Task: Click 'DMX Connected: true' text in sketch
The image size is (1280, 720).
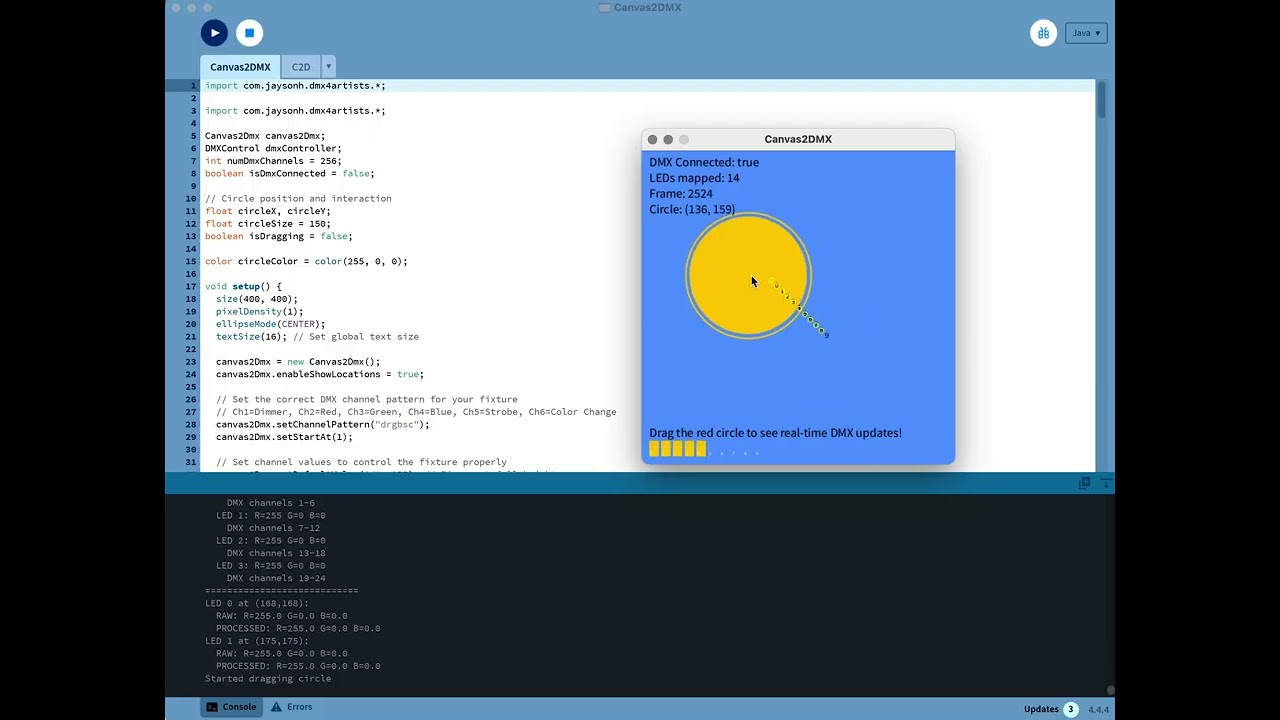Action: coord(704,162)
